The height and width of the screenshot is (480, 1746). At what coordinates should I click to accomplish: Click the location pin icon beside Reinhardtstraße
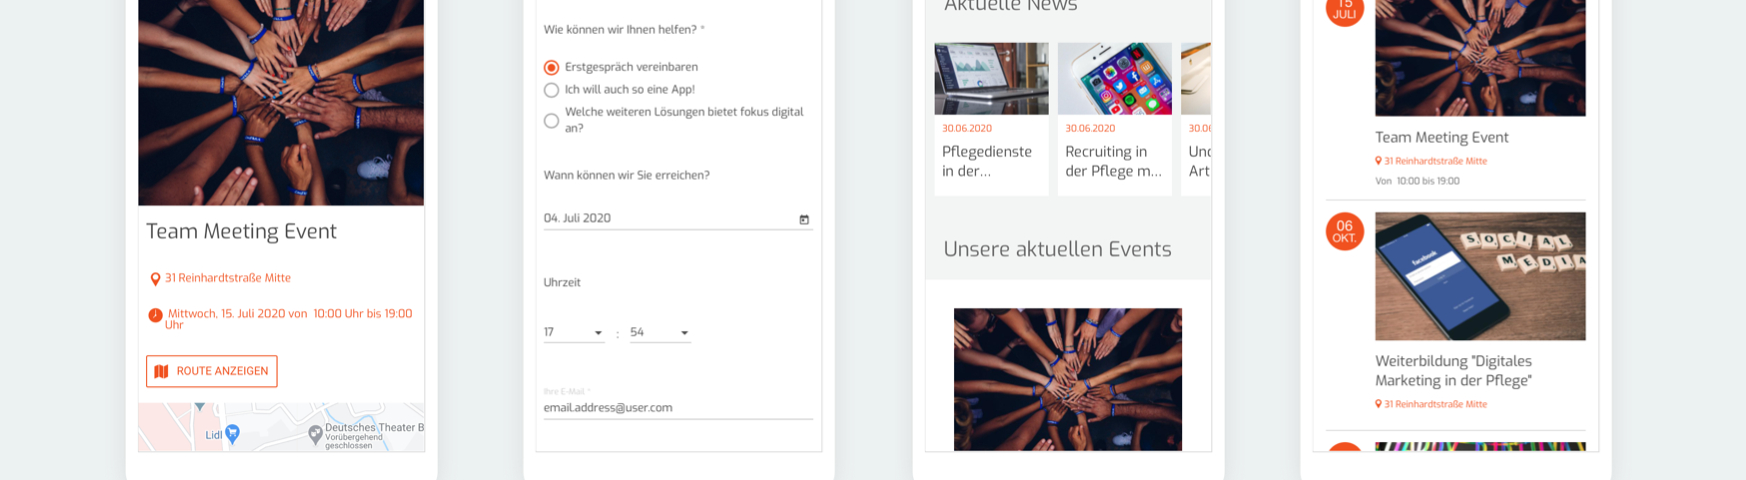coord(155,279)
